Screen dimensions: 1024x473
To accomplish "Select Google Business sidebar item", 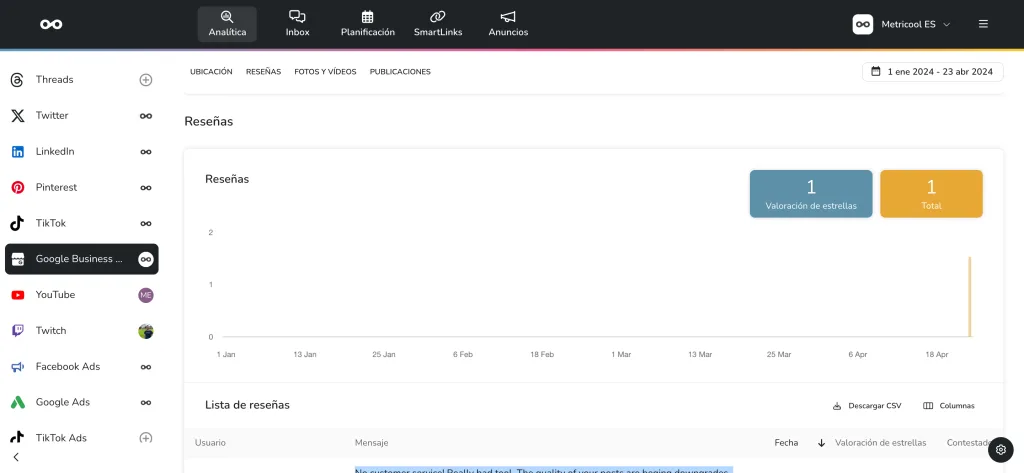I will point(82,259).
